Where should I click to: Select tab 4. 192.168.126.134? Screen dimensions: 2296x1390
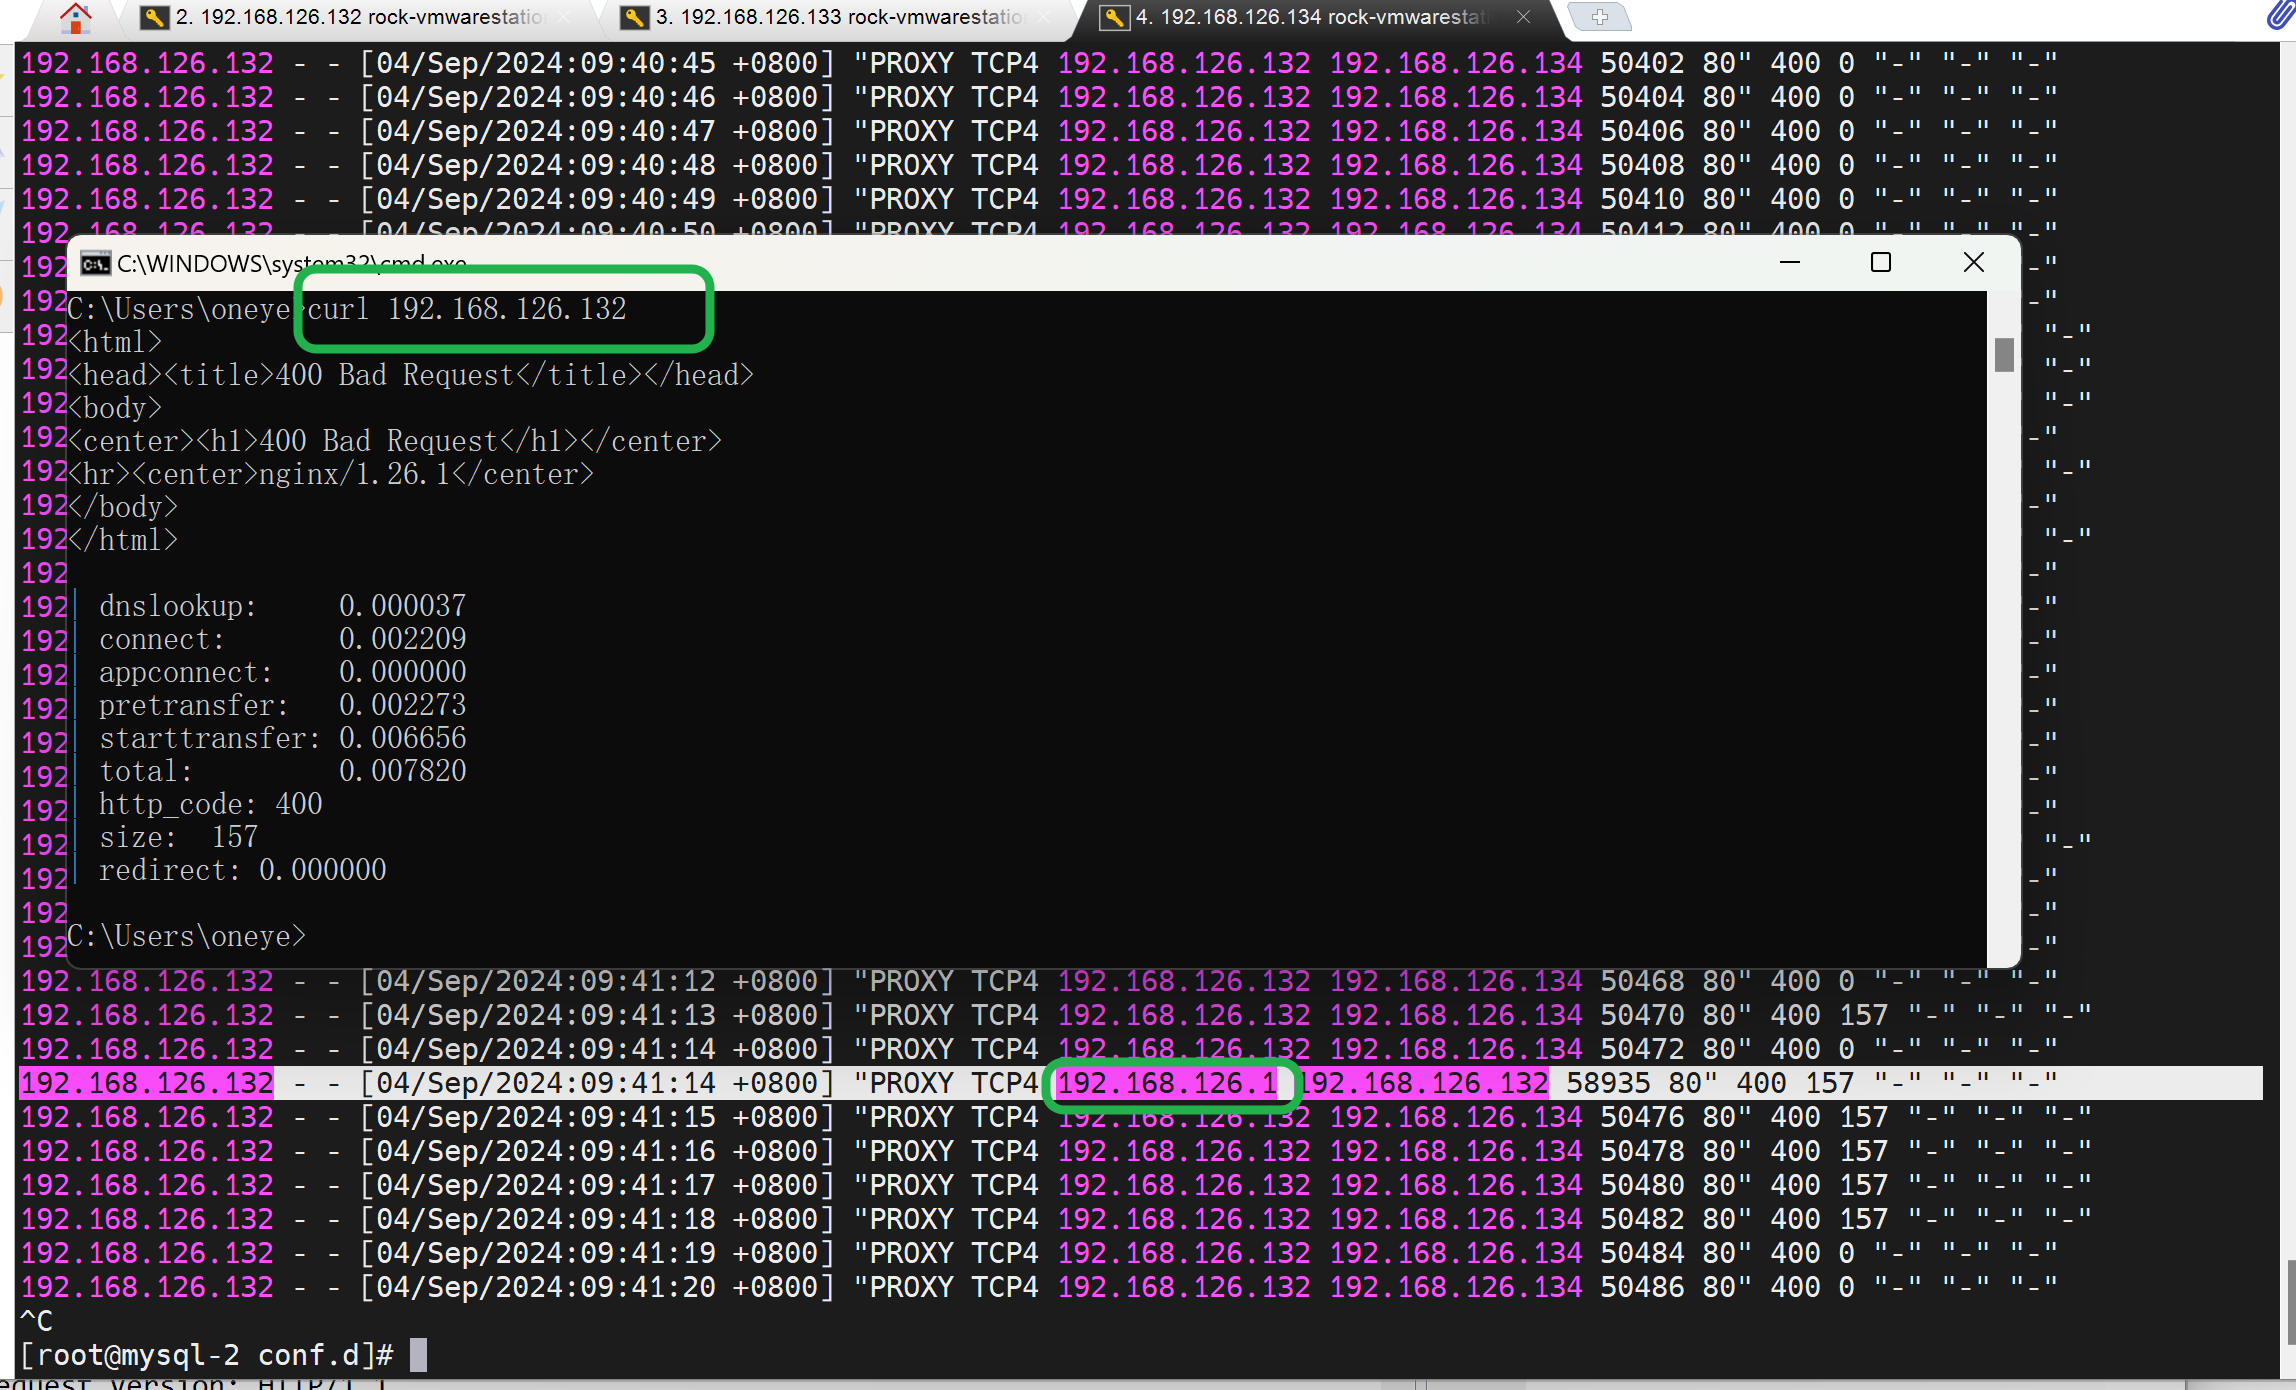tap(1310, 17)
